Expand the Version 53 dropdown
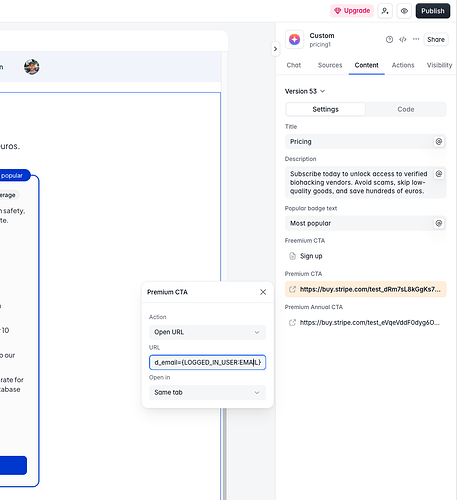 click(x=305, y=91)
